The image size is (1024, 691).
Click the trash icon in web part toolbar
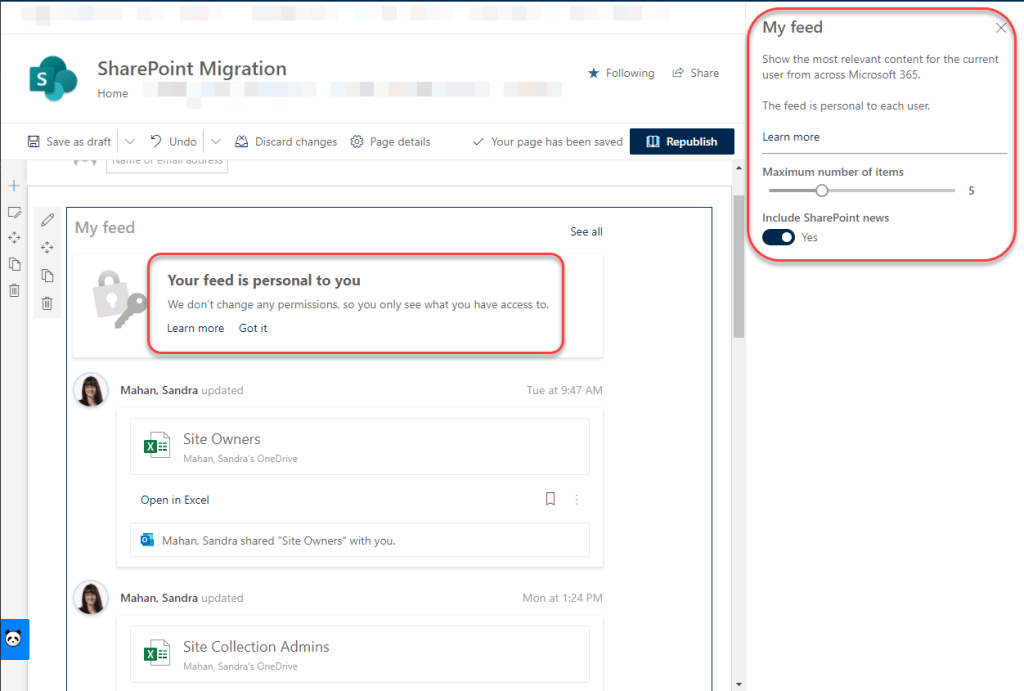tap(47, 303)
